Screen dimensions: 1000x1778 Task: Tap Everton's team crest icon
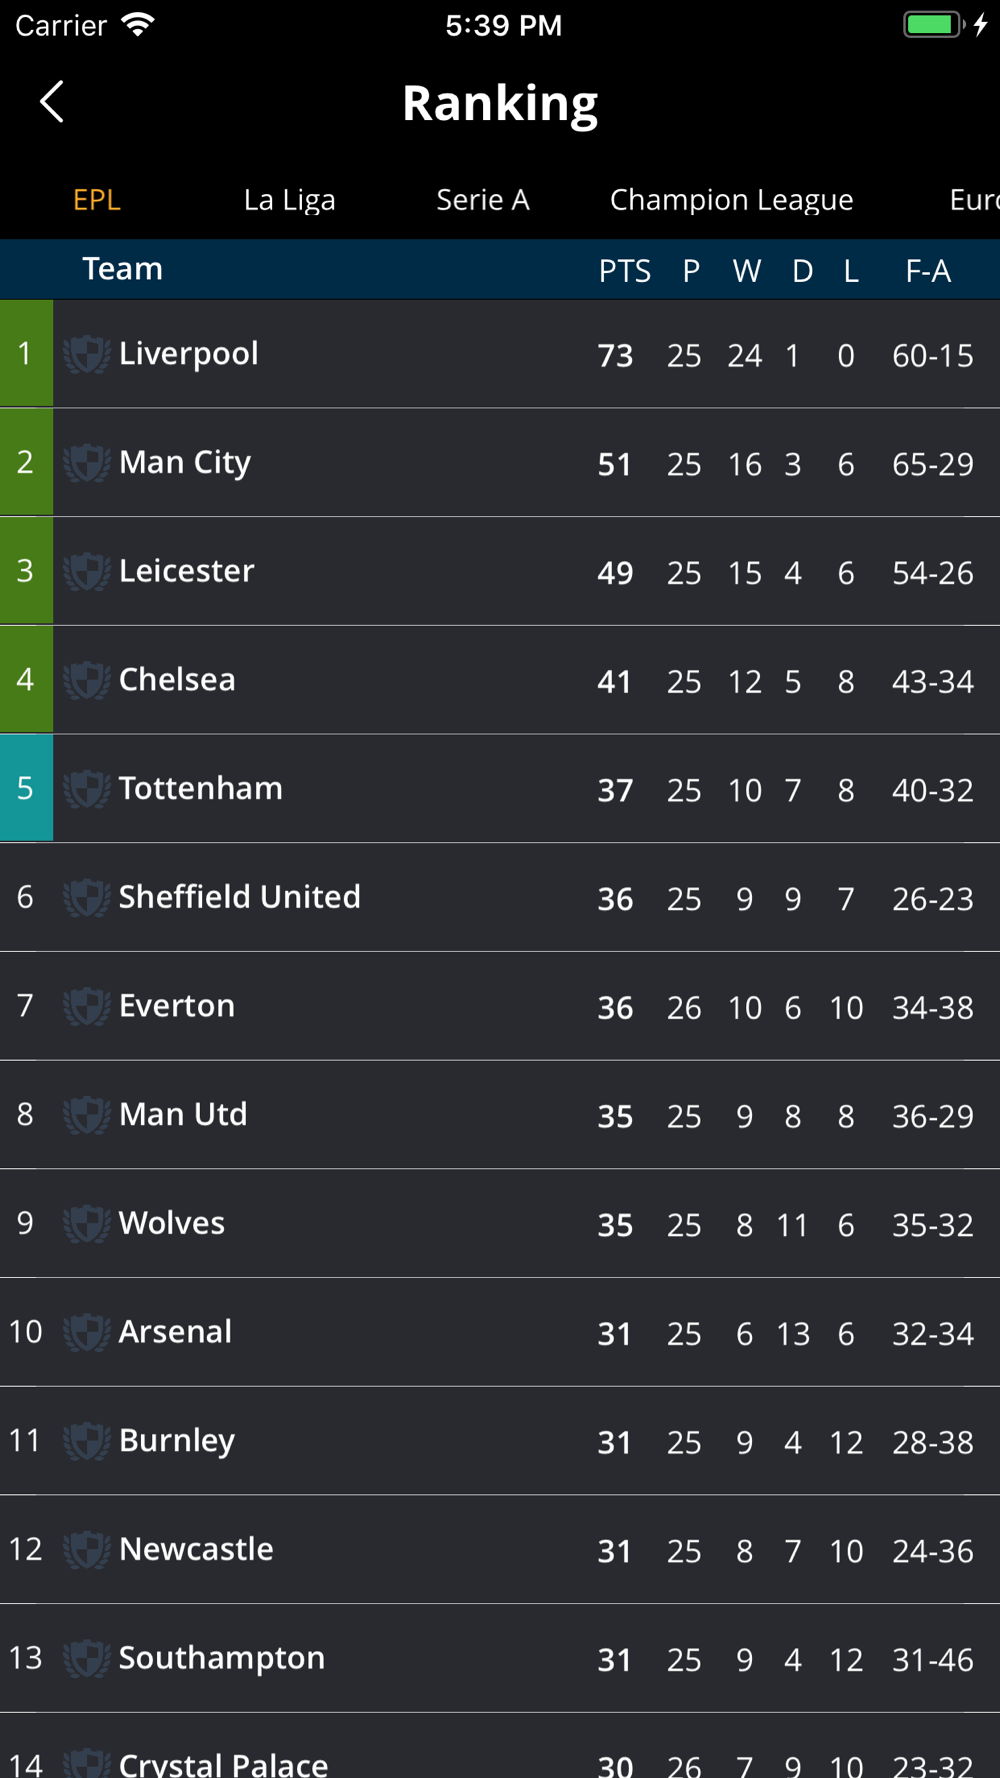pyautogui.click(x=87, y=1006)
